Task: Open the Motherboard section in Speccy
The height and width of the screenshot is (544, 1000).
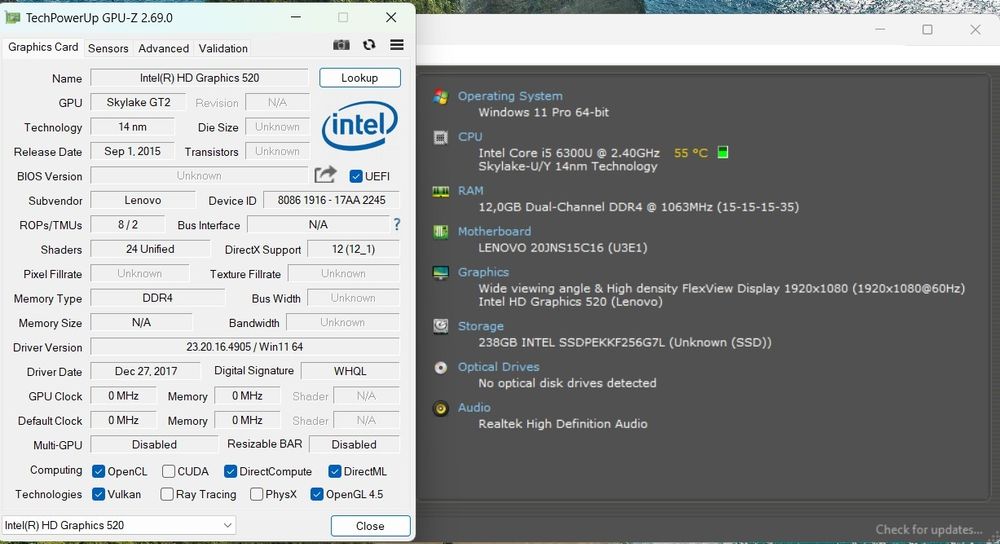Action: click(494, 232)
